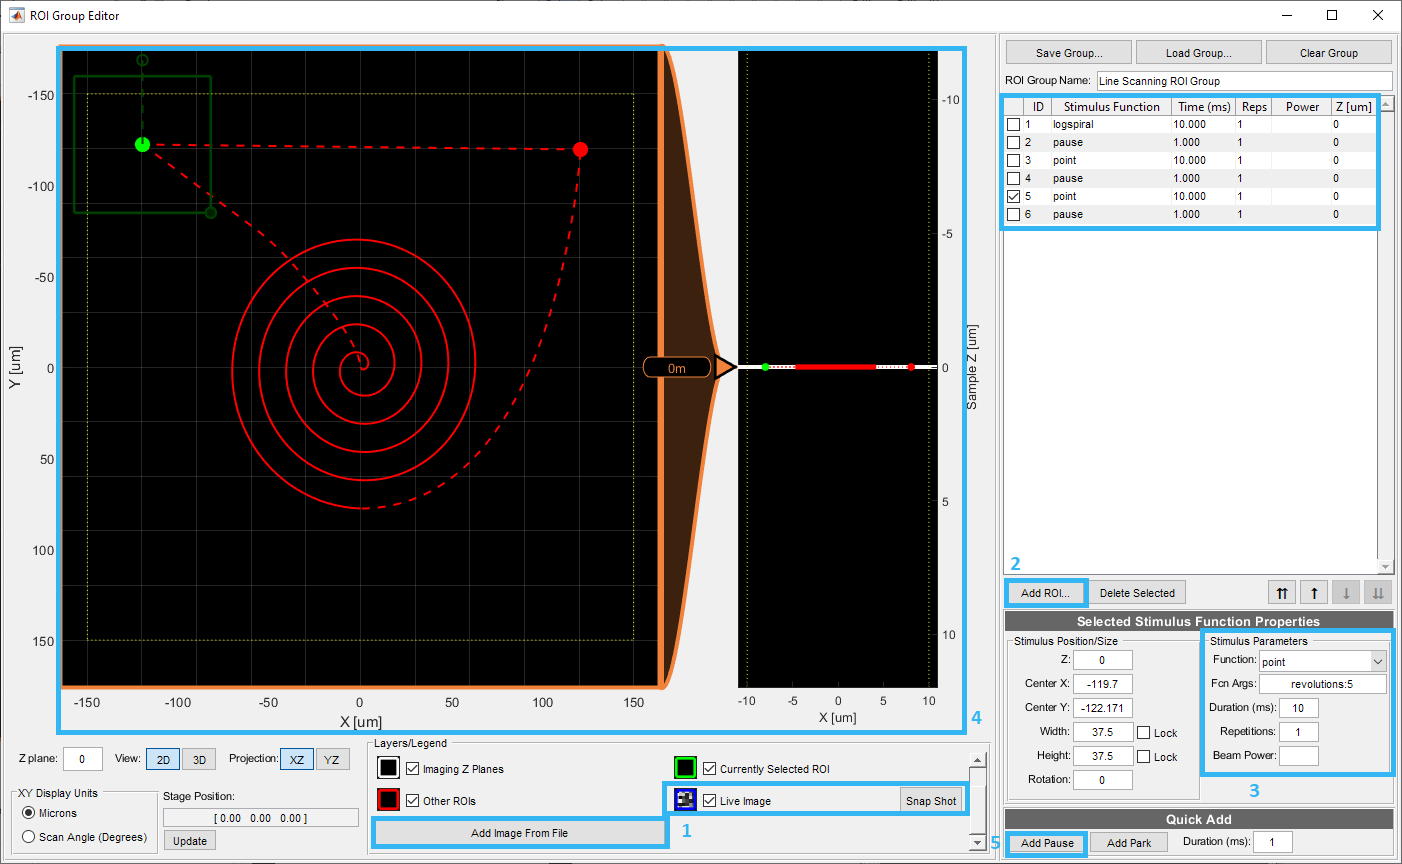Check the box for logspiral ROI 1
This screenshot has height=864, width=1402.
pyautogui.click(x=1014, y=125)
